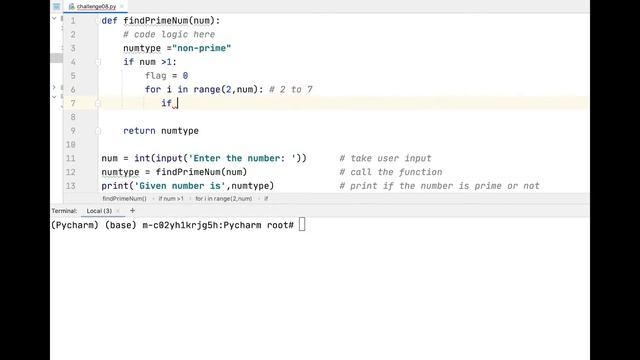Click the empty line 8 in the editor

click(343, 117)
